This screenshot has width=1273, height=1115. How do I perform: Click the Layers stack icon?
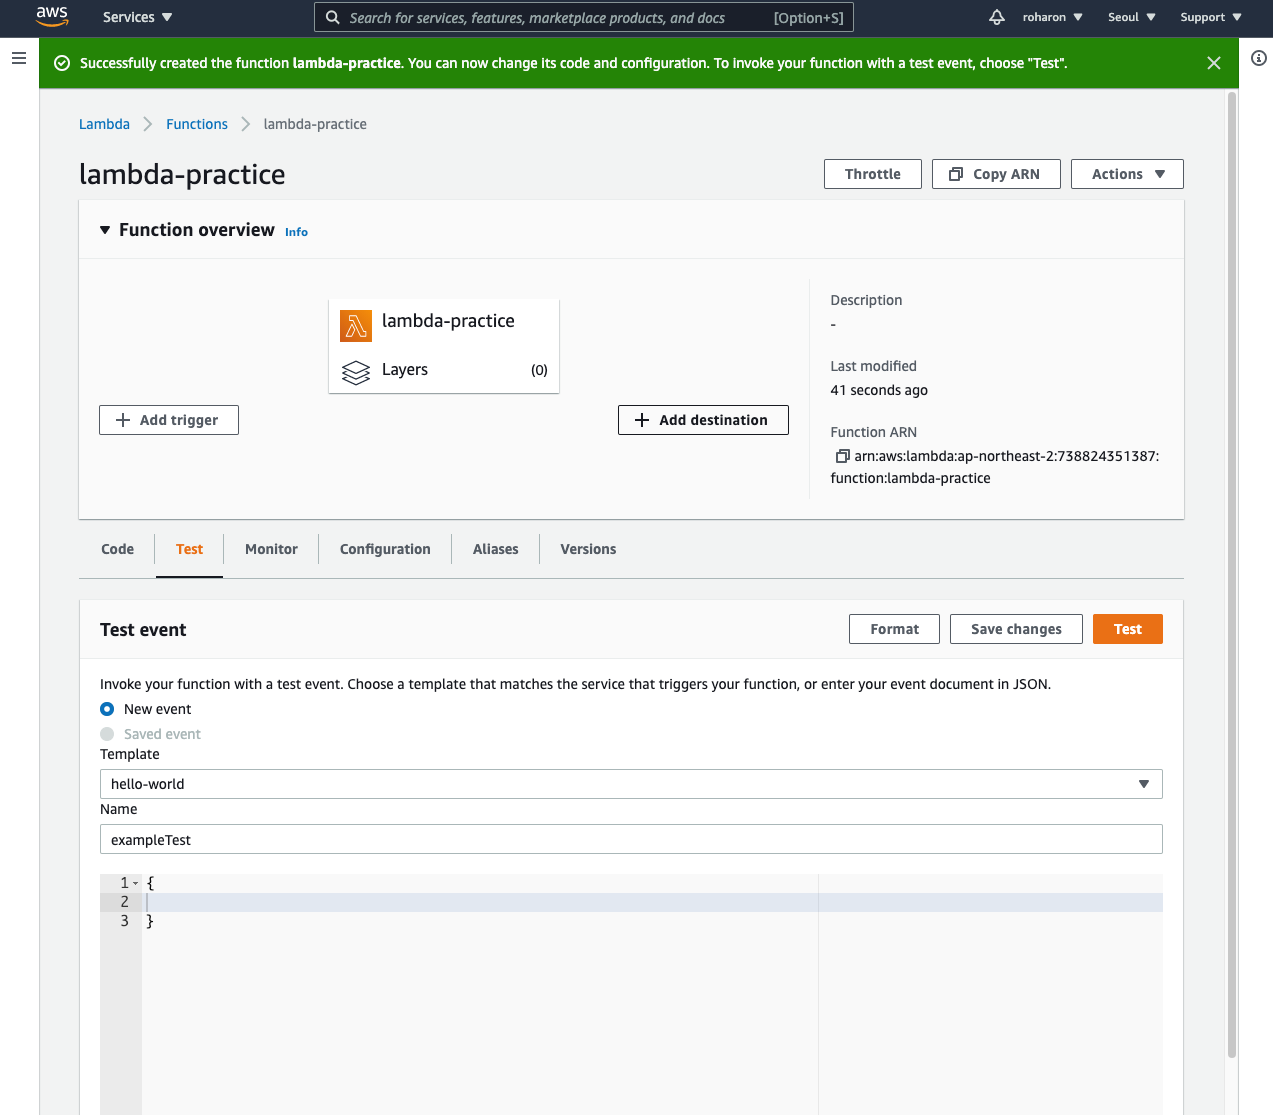[356, 372]
